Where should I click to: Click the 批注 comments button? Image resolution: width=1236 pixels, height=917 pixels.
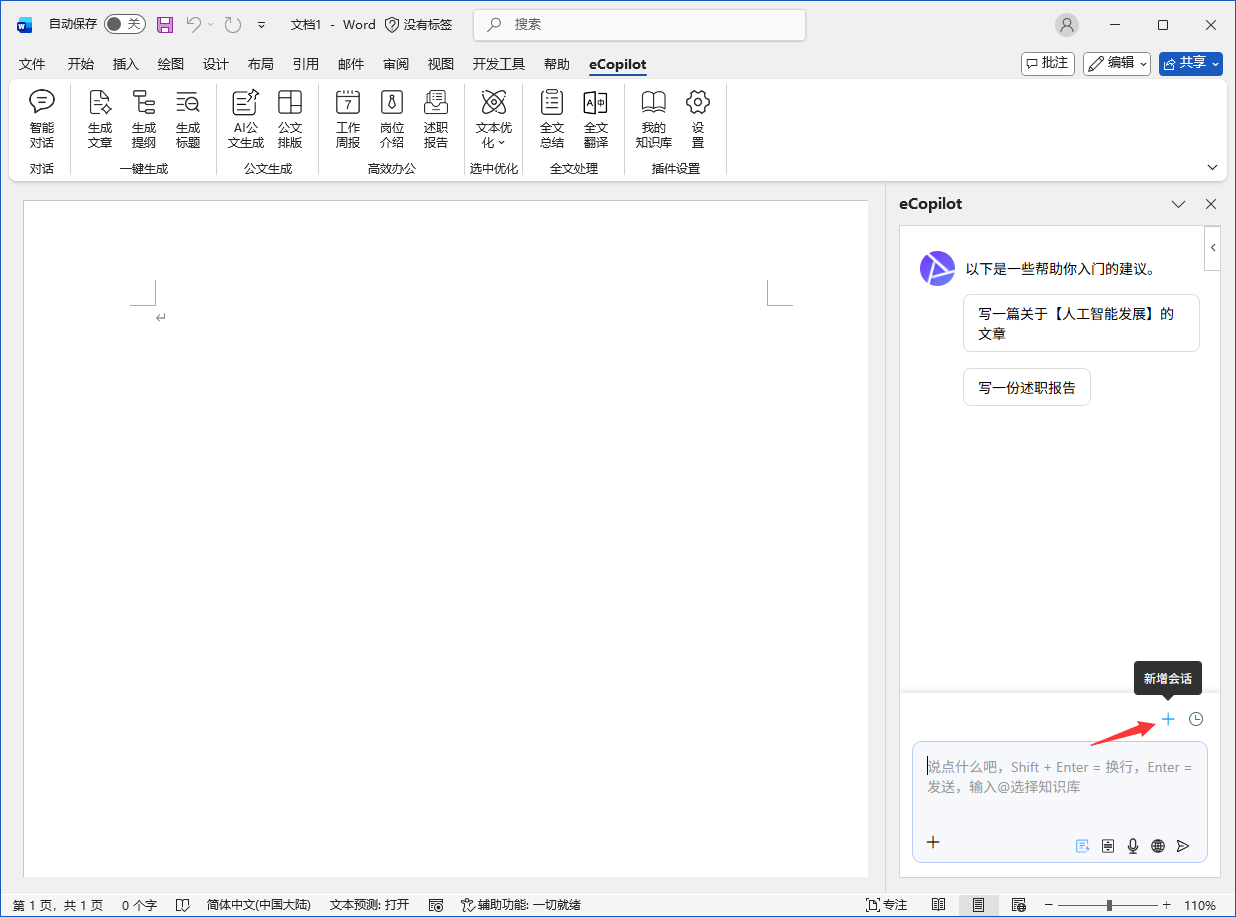1047,63
